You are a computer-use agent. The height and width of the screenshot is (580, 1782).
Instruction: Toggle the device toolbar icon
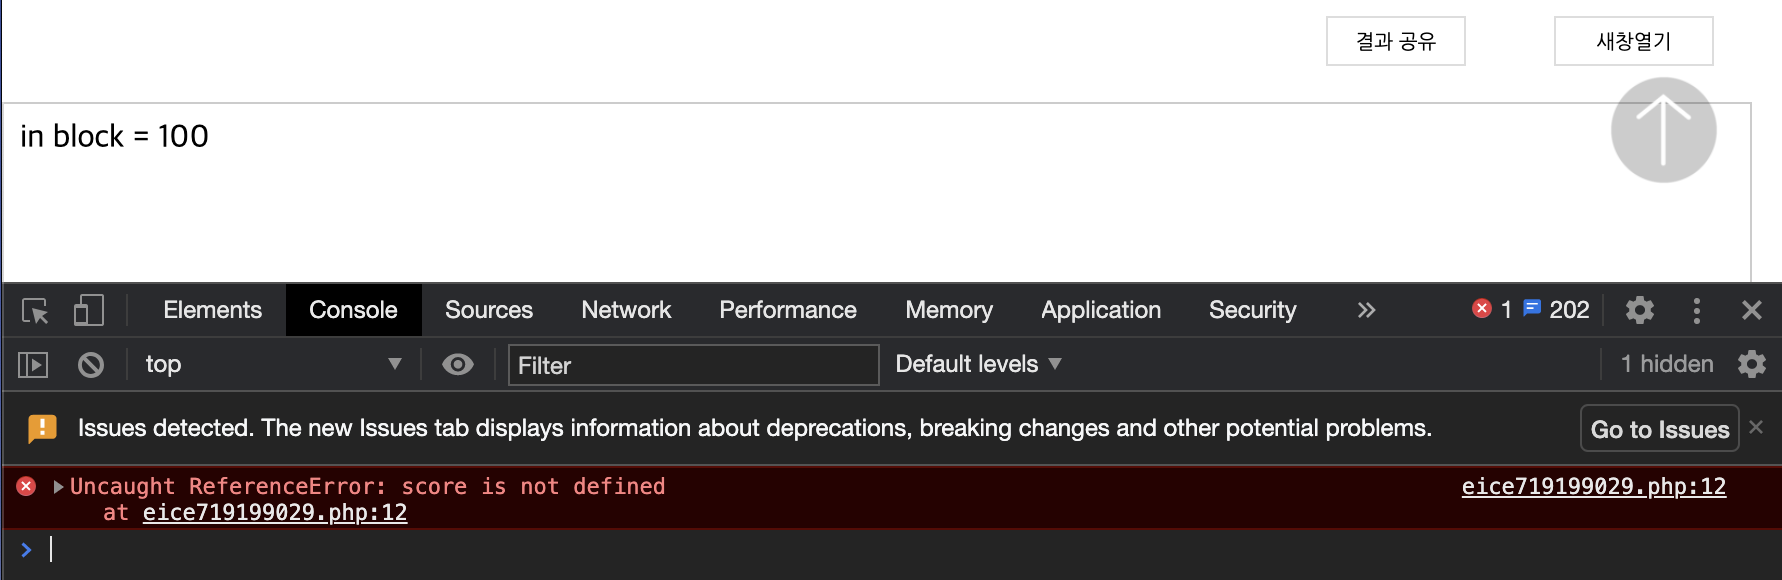tap(89, 310)
